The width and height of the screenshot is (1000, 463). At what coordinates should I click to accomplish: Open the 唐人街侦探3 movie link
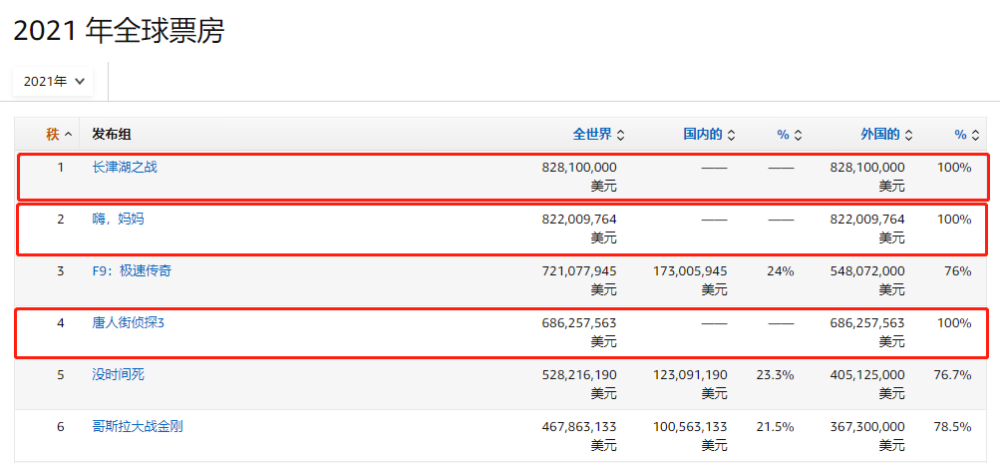128,323
